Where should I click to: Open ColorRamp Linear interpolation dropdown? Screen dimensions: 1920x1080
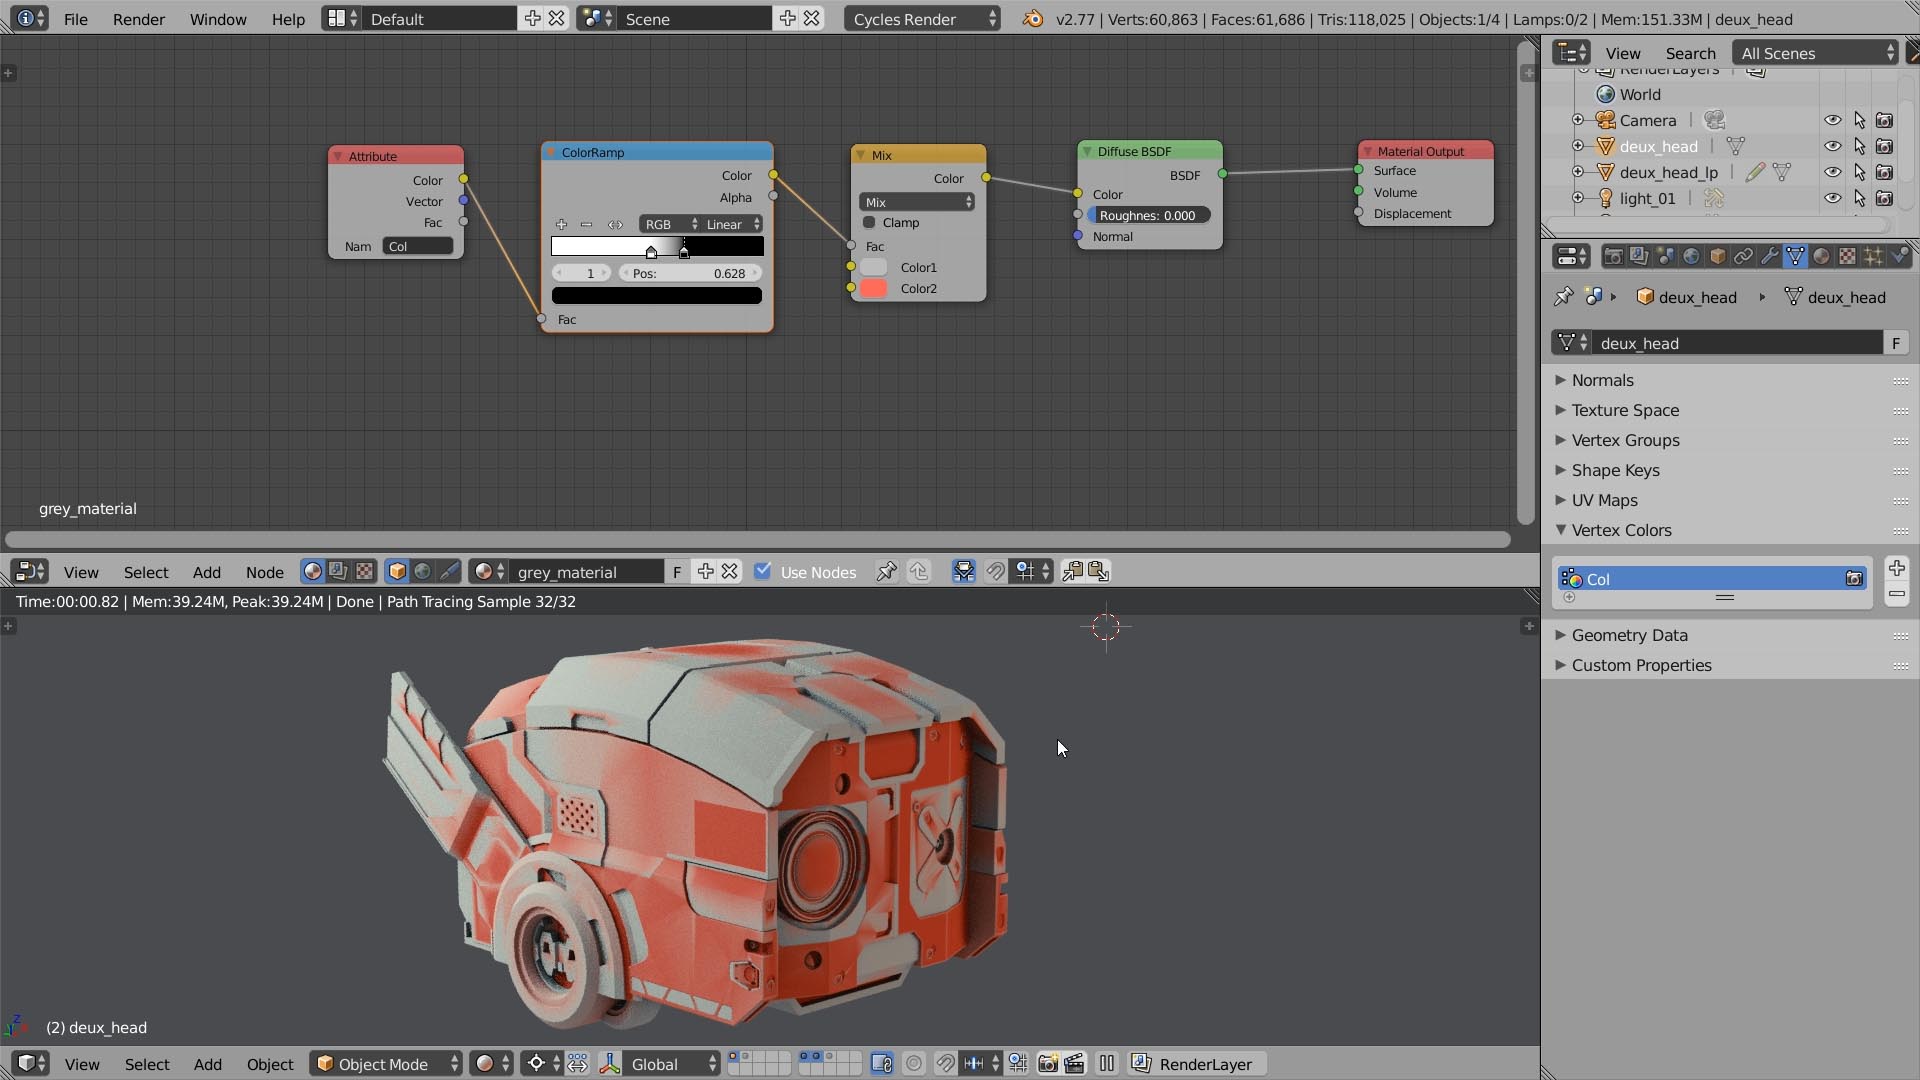click(732, 224)
